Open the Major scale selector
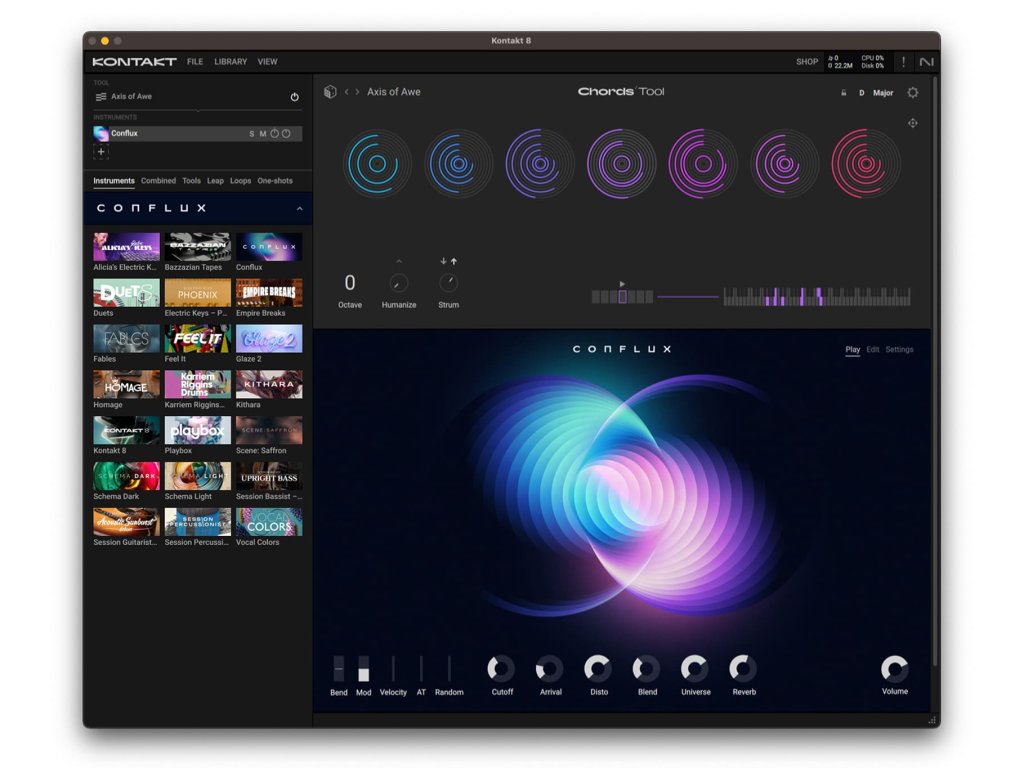This screenshot has width=1024, height=768. click(883, 93)
